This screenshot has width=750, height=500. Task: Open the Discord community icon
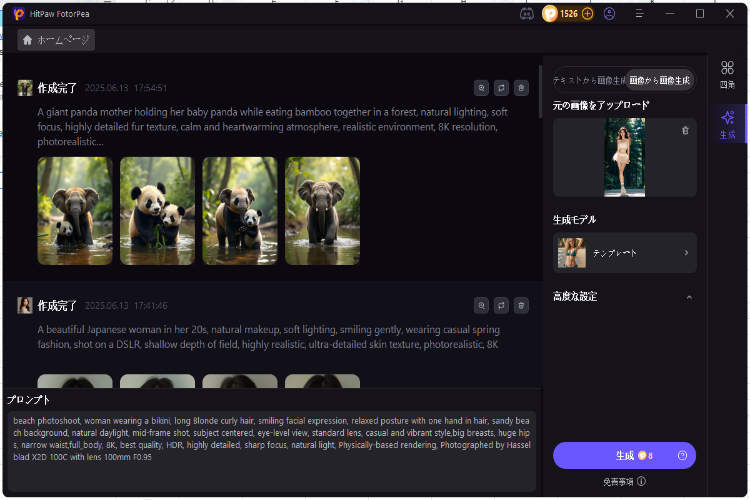coord(527,14)
